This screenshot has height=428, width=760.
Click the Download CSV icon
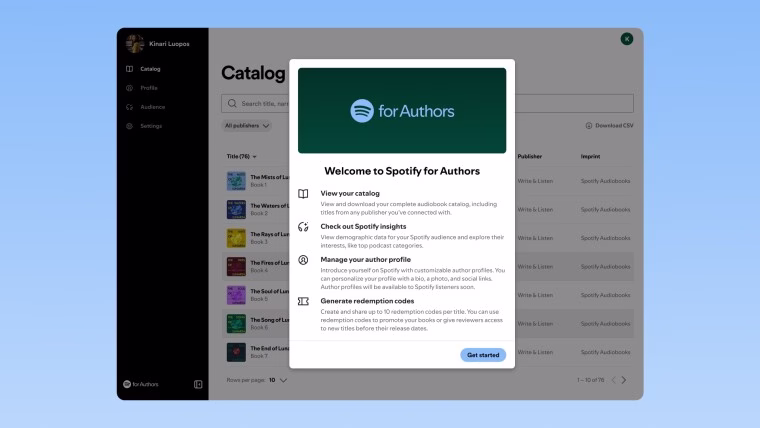pos(588,126)
